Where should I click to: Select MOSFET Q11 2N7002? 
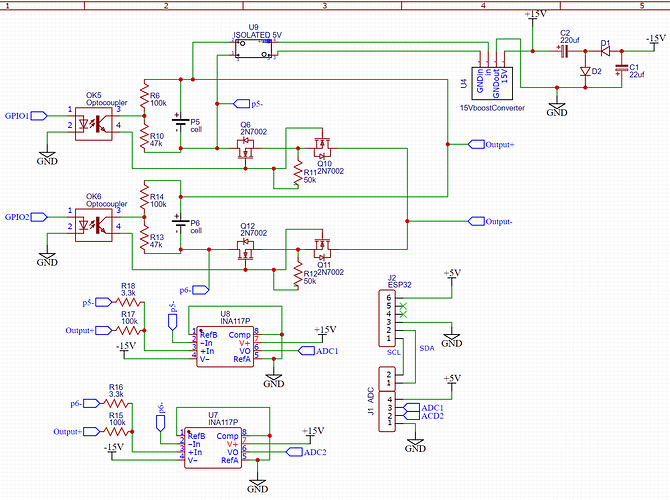[x=322, y=250]
